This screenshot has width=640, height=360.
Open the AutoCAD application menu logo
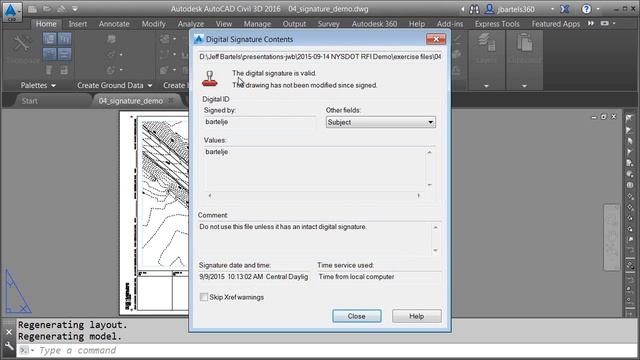pyautogui.click(x=11, y=11)
